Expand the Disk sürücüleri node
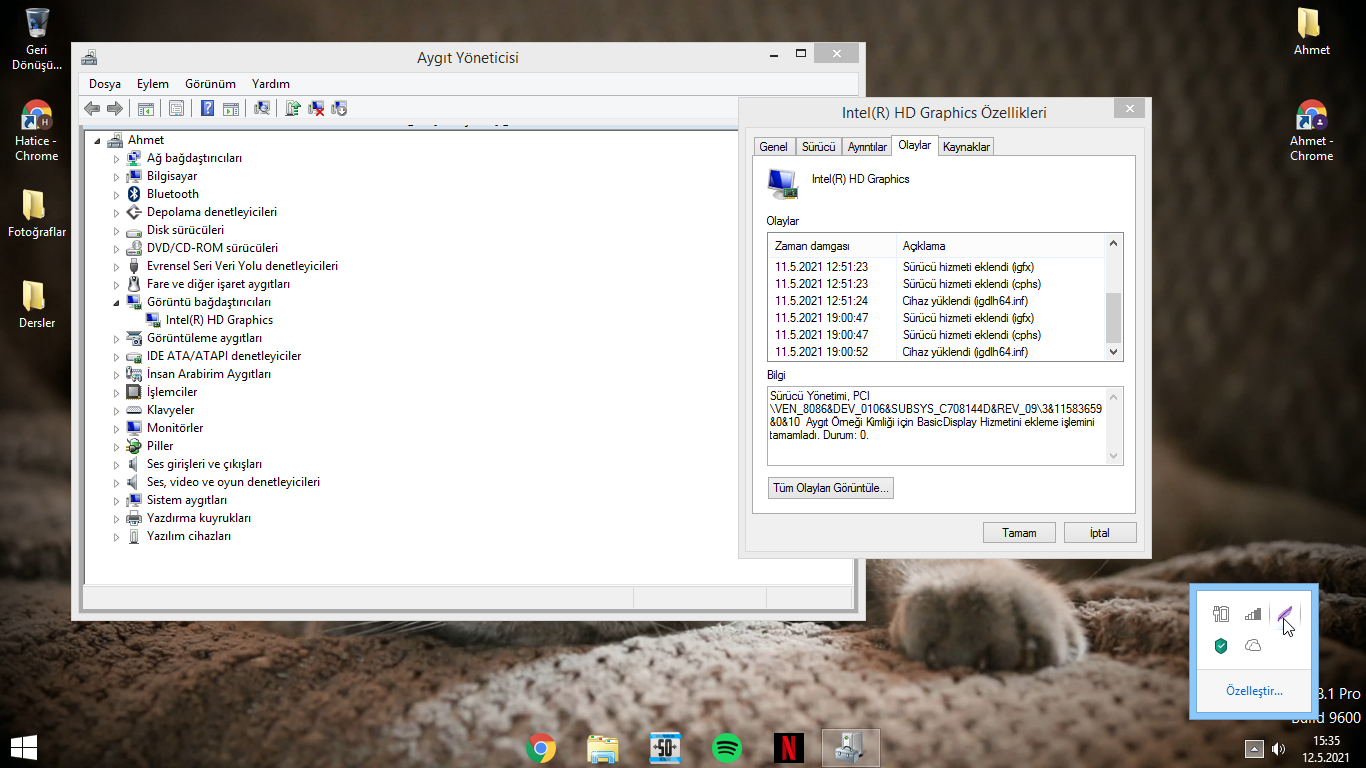 116,230
